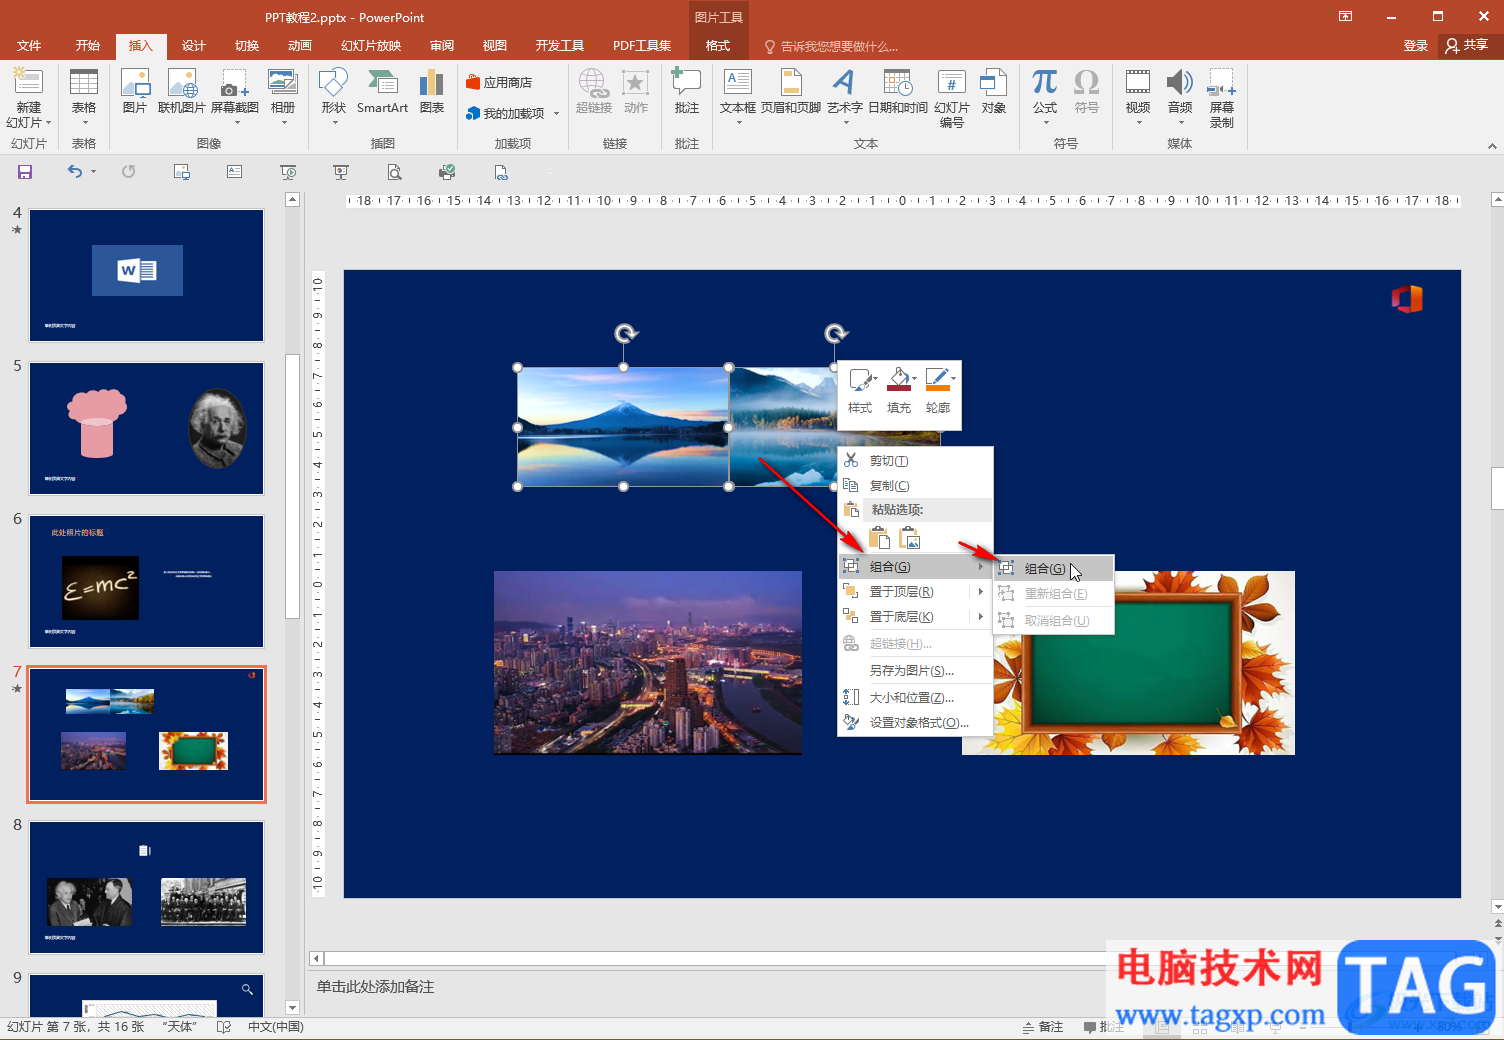Viewport: 1504px width, 1040px height.
Task: Click the print preview magnifier icon
Action: [x=394, y=172]
